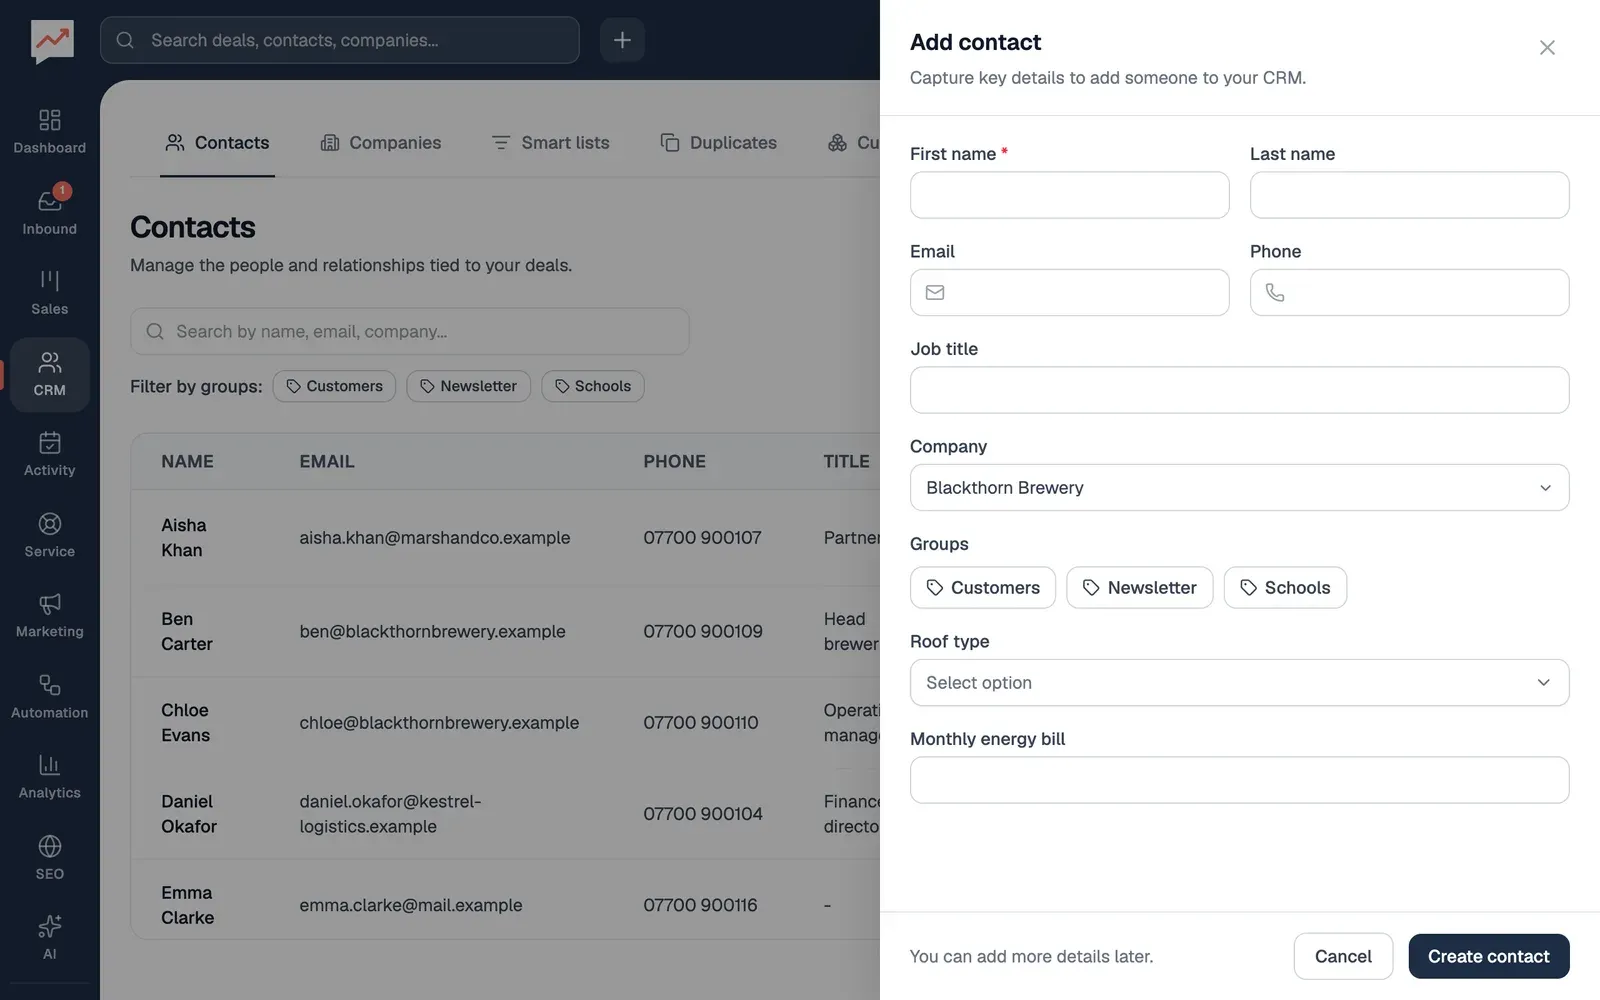
Task: Focus the Job title field
Action: pos(1239,390)
